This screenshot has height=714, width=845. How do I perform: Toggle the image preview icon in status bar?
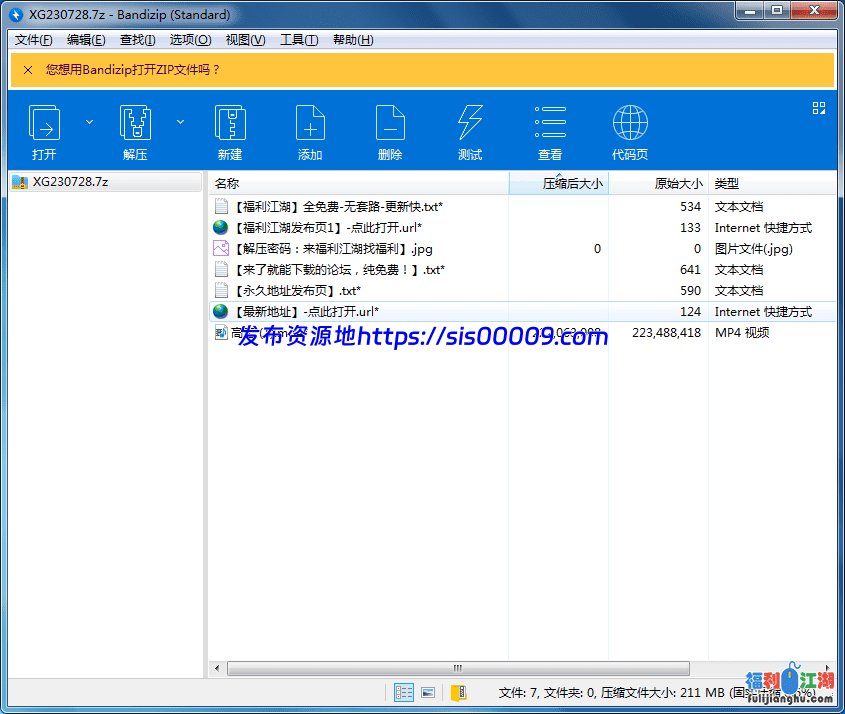[x=430, y=692]
